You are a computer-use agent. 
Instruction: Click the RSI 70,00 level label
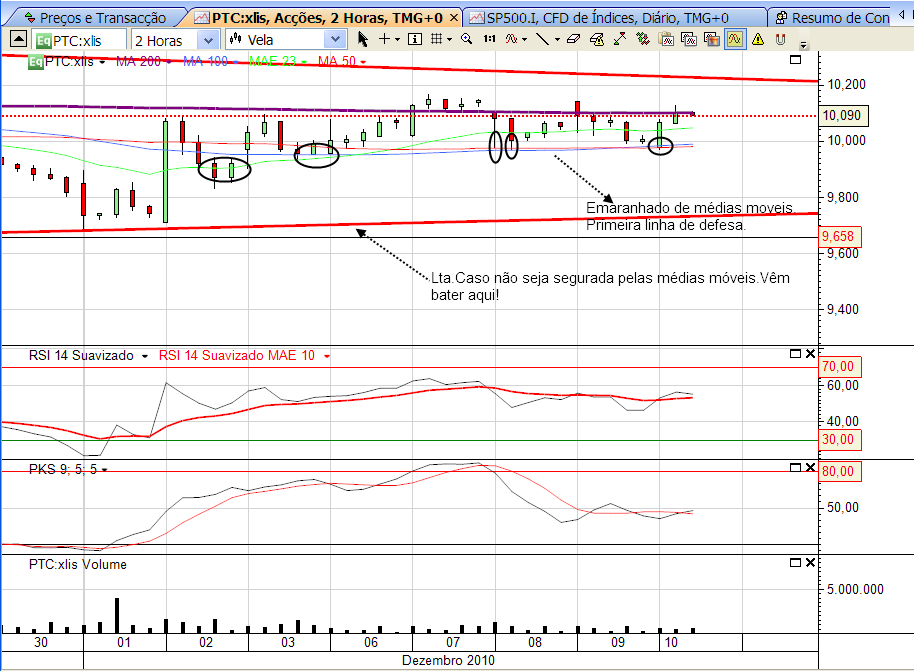coord(839,367)
